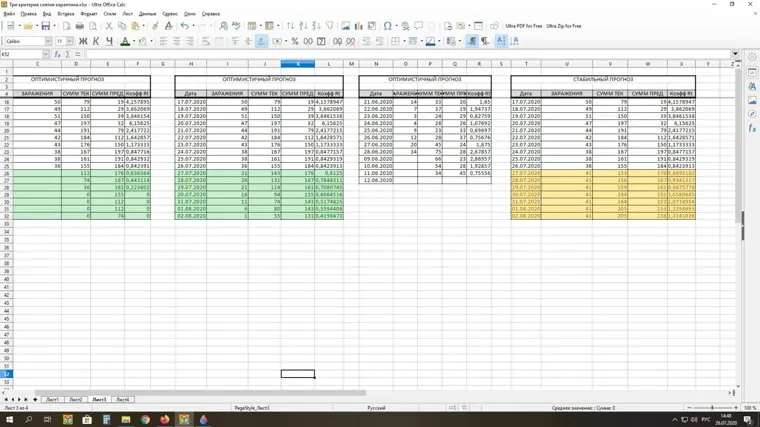760x427 pixels.
Task: Click the Undo arrow icon
Action: point(185,26)
